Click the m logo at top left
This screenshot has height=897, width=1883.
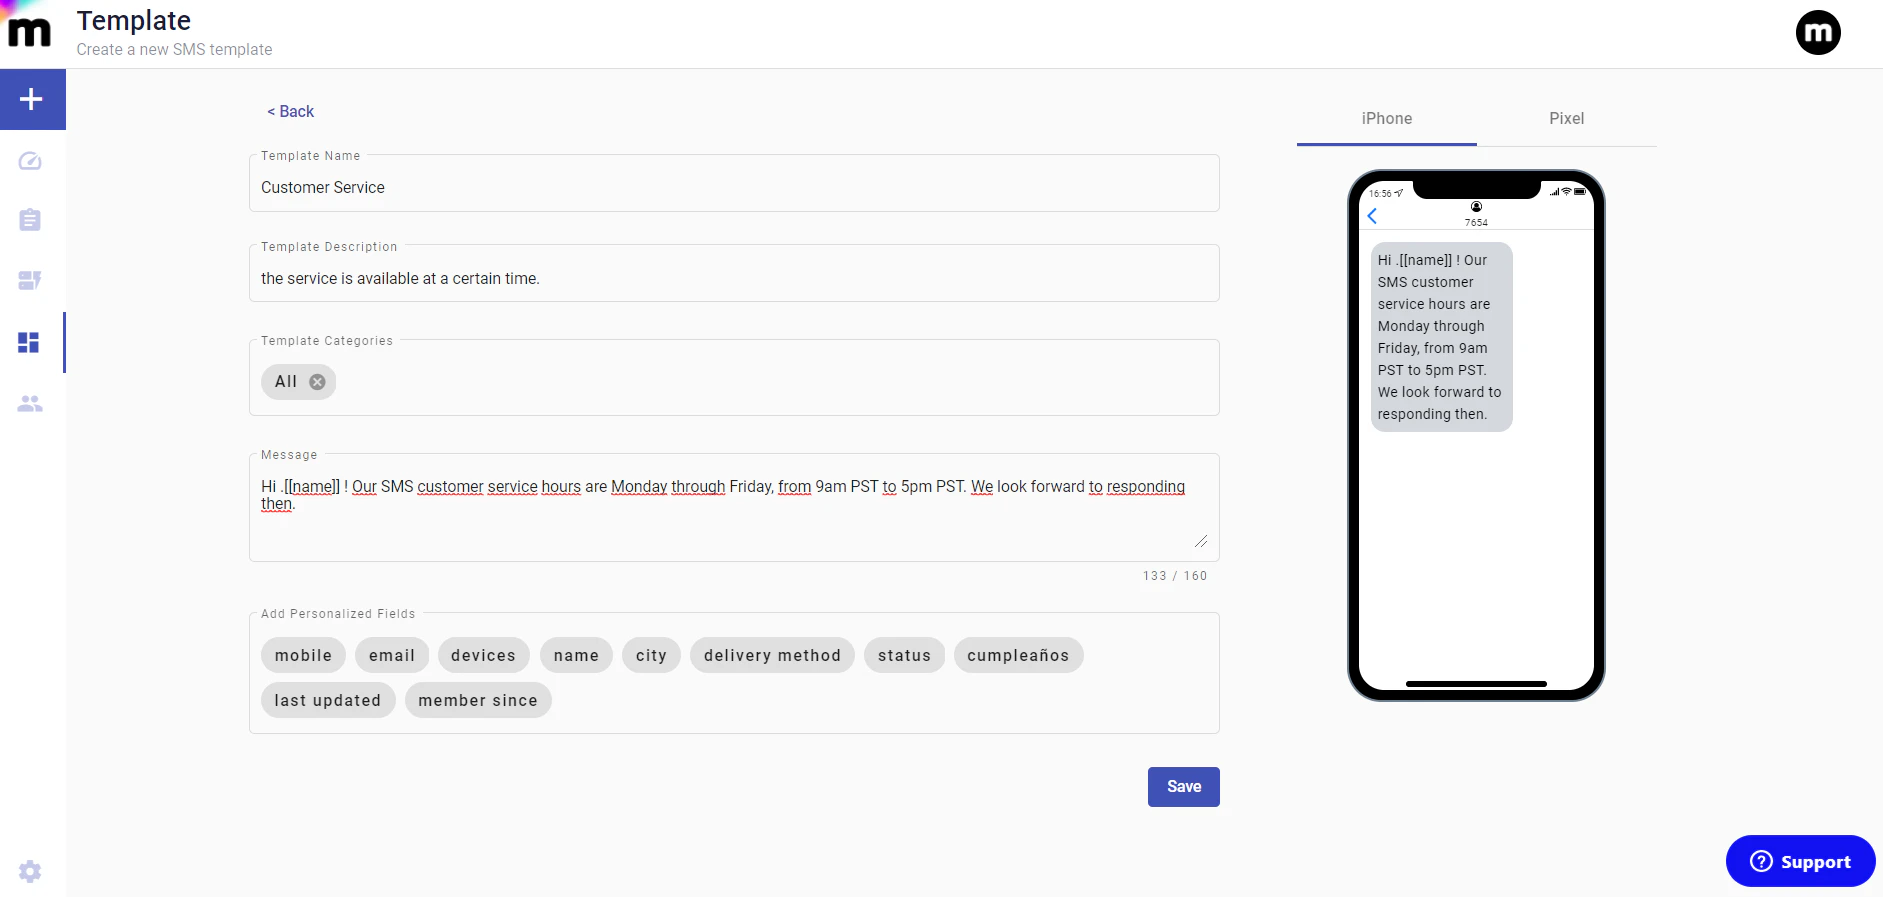(29, 30)
